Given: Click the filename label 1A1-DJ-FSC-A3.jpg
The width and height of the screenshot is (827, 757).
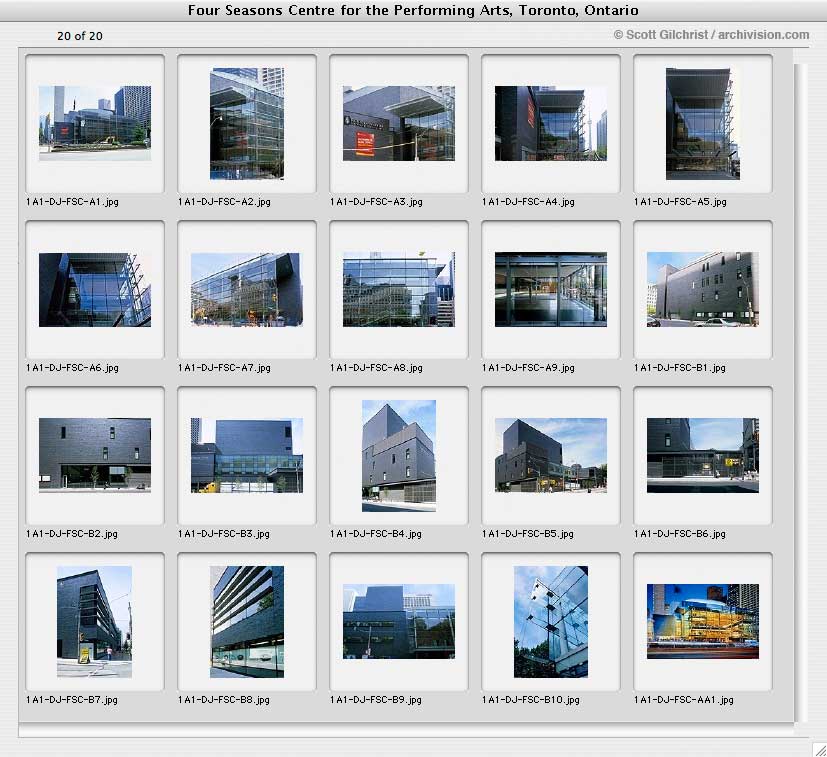Looking at the screenshot, I should click(x=376, y=202).
